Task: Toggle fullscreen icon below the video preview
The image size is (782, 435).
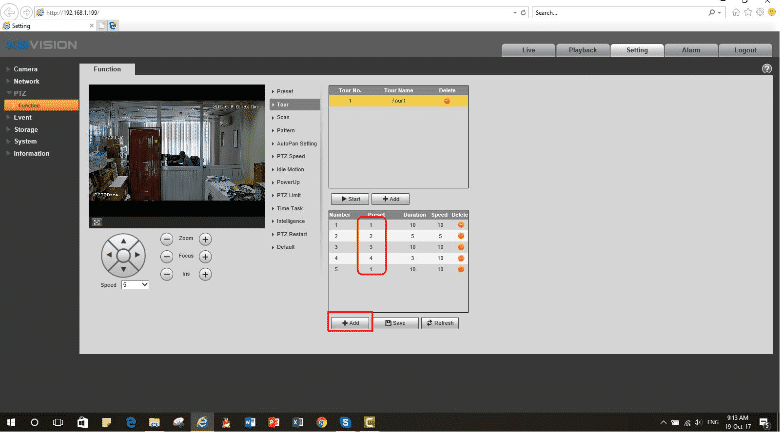Action: tap(97, 221)
